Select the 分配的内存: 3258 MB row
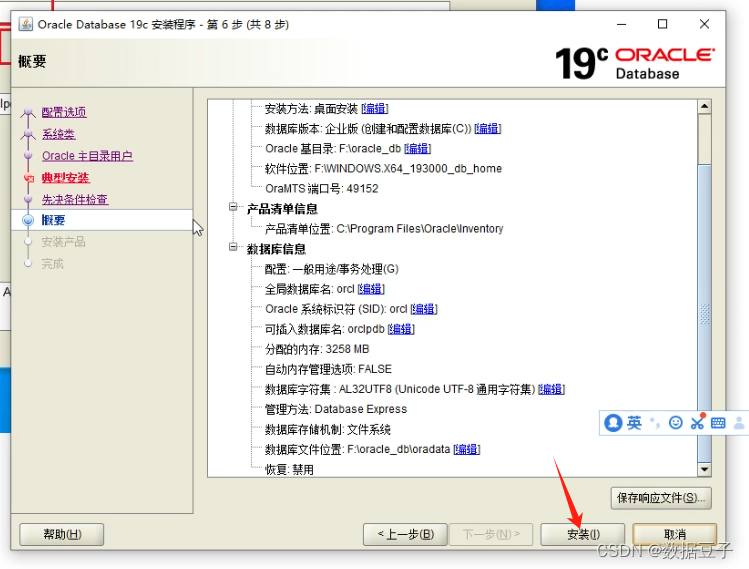 tap(317, 349)
